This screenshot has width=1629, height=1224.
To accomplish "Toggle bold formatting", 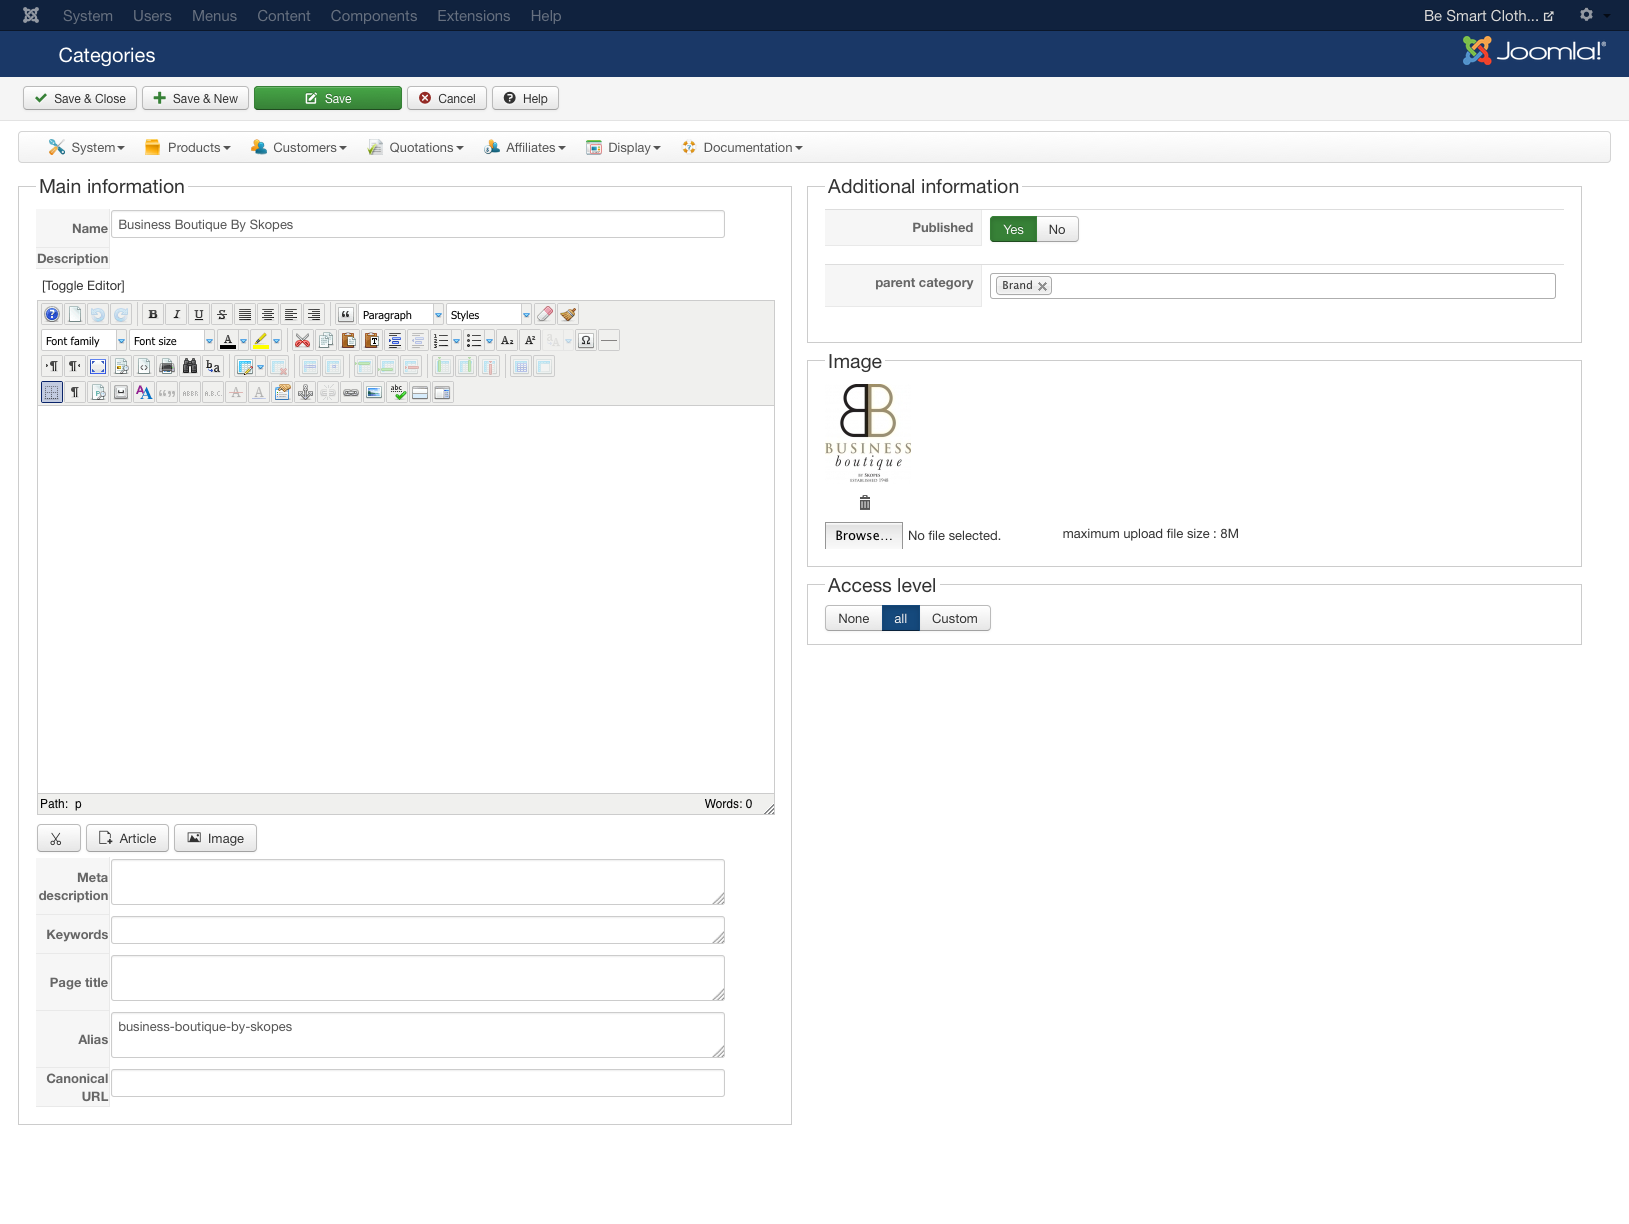I will coord(153,315).
